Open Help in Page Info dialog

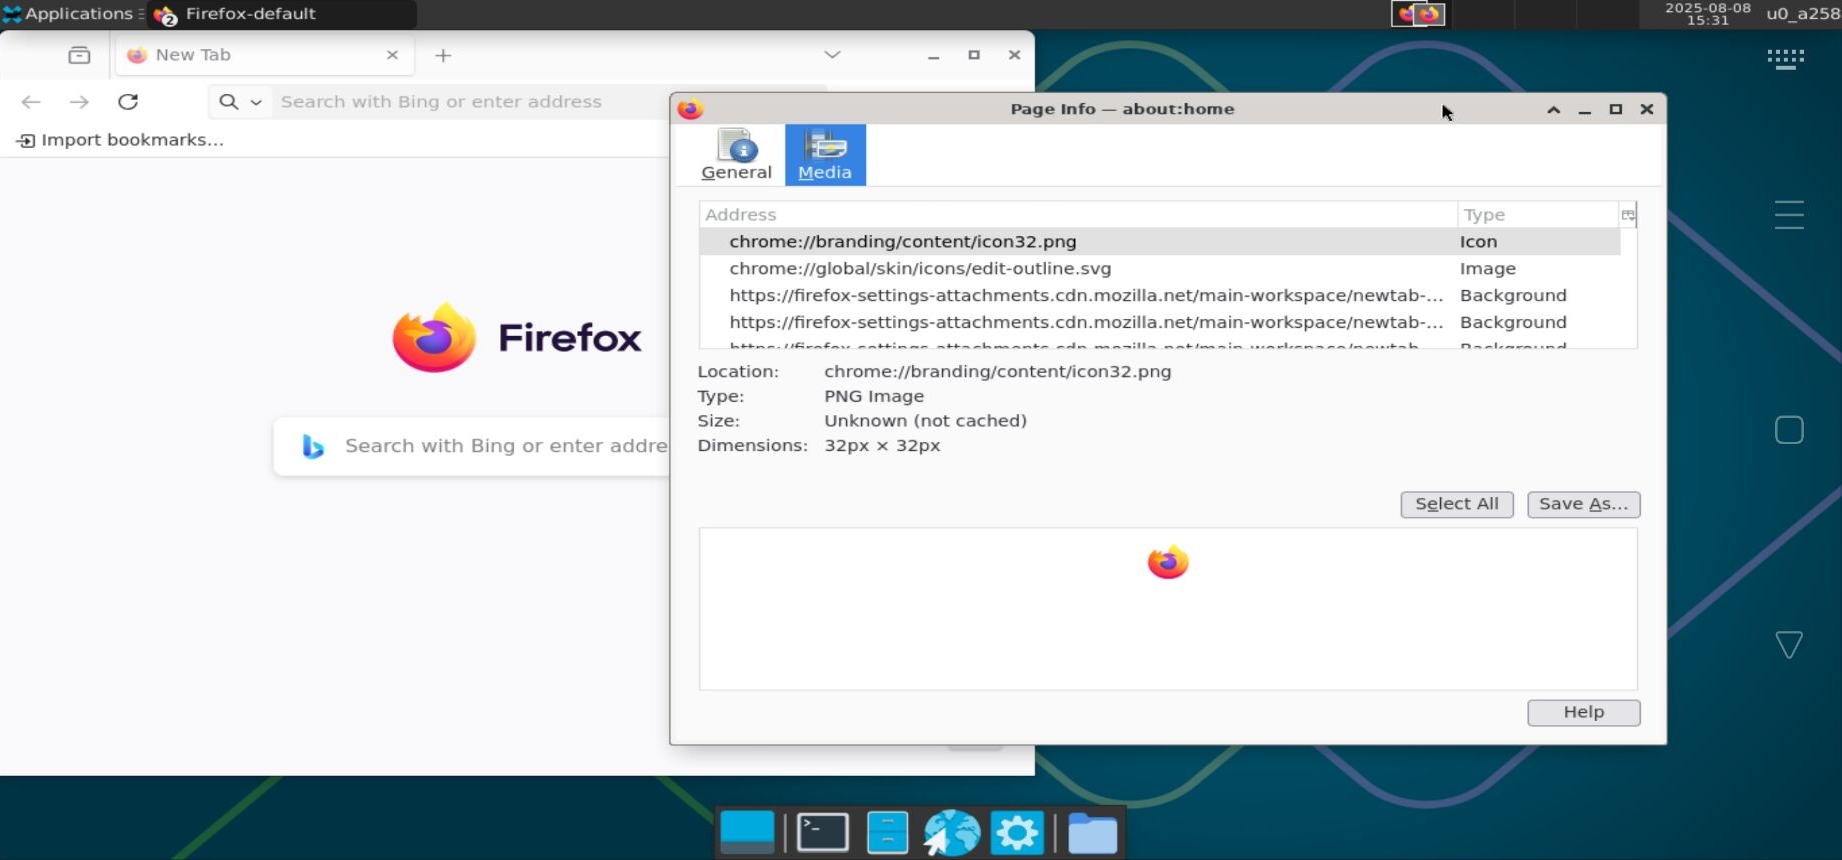[1584, 712]
